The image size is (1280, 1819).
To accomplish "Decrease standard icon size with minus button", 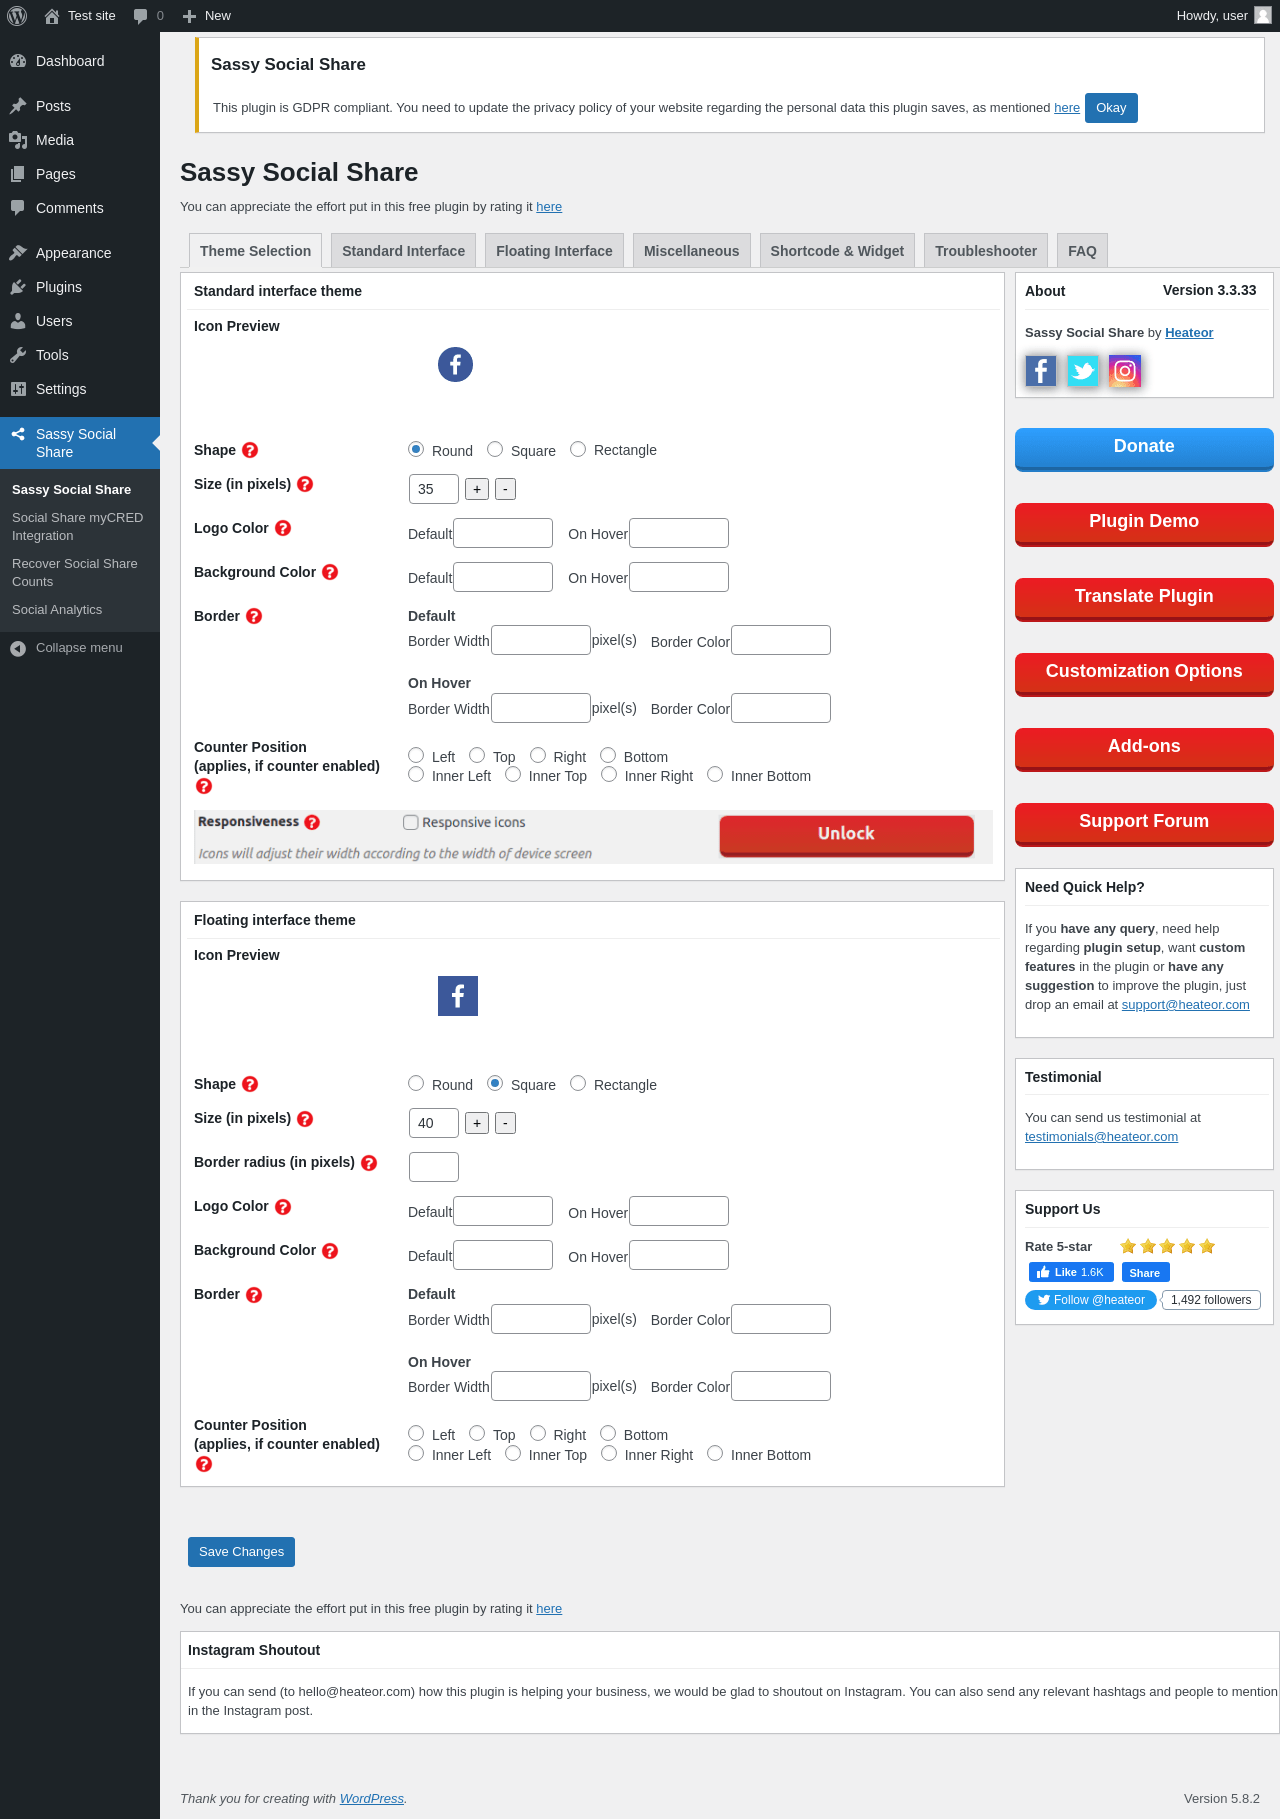I will [x=506, y=489].
